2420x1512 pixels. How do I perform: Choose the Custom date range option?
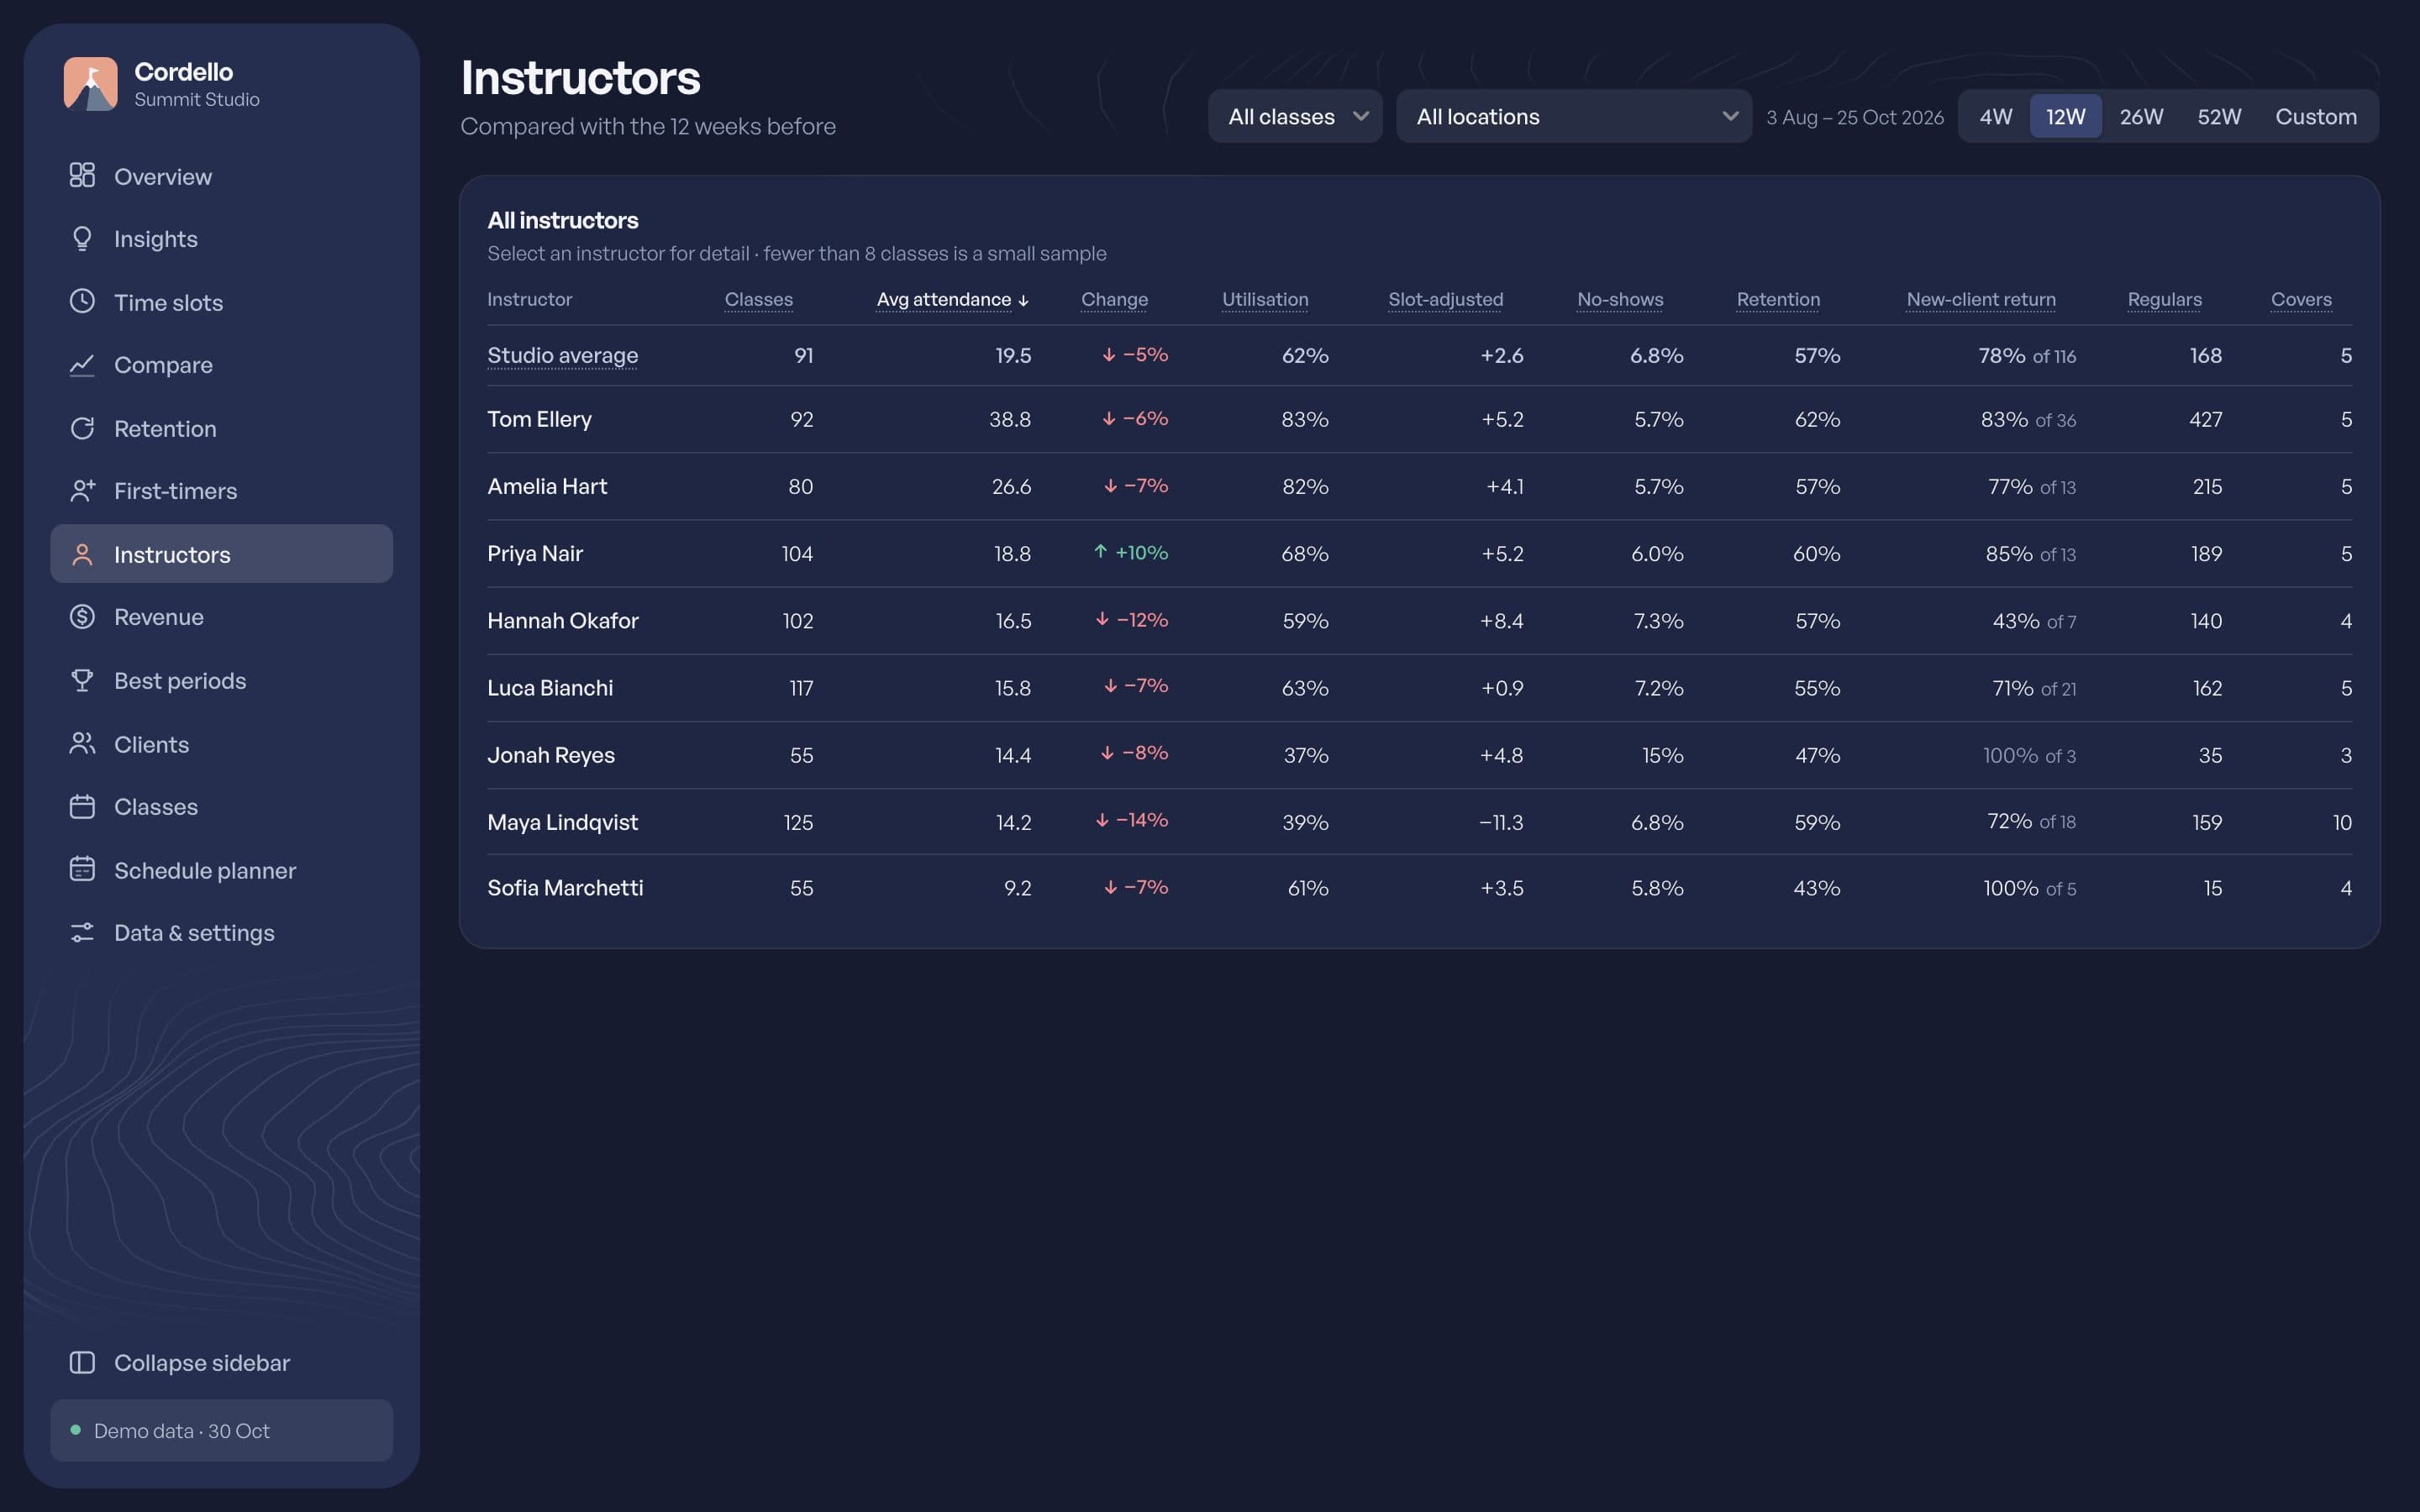(2316, 116)
